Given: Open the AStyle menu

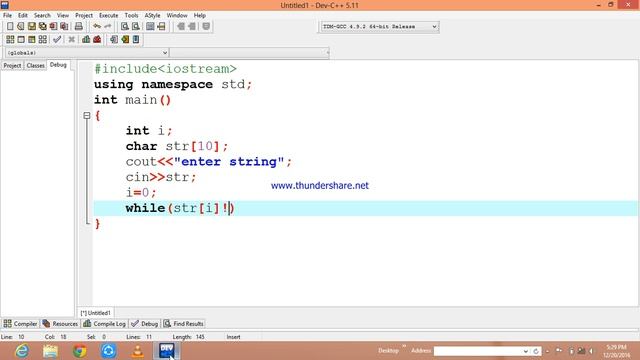Looking at the screenshot, I should pyautogui.click(x=152, y=16).
